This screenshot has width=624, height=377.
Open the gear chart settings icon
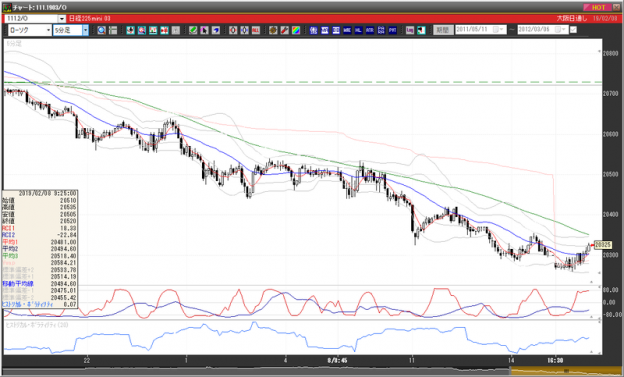(x=273, y=30)
